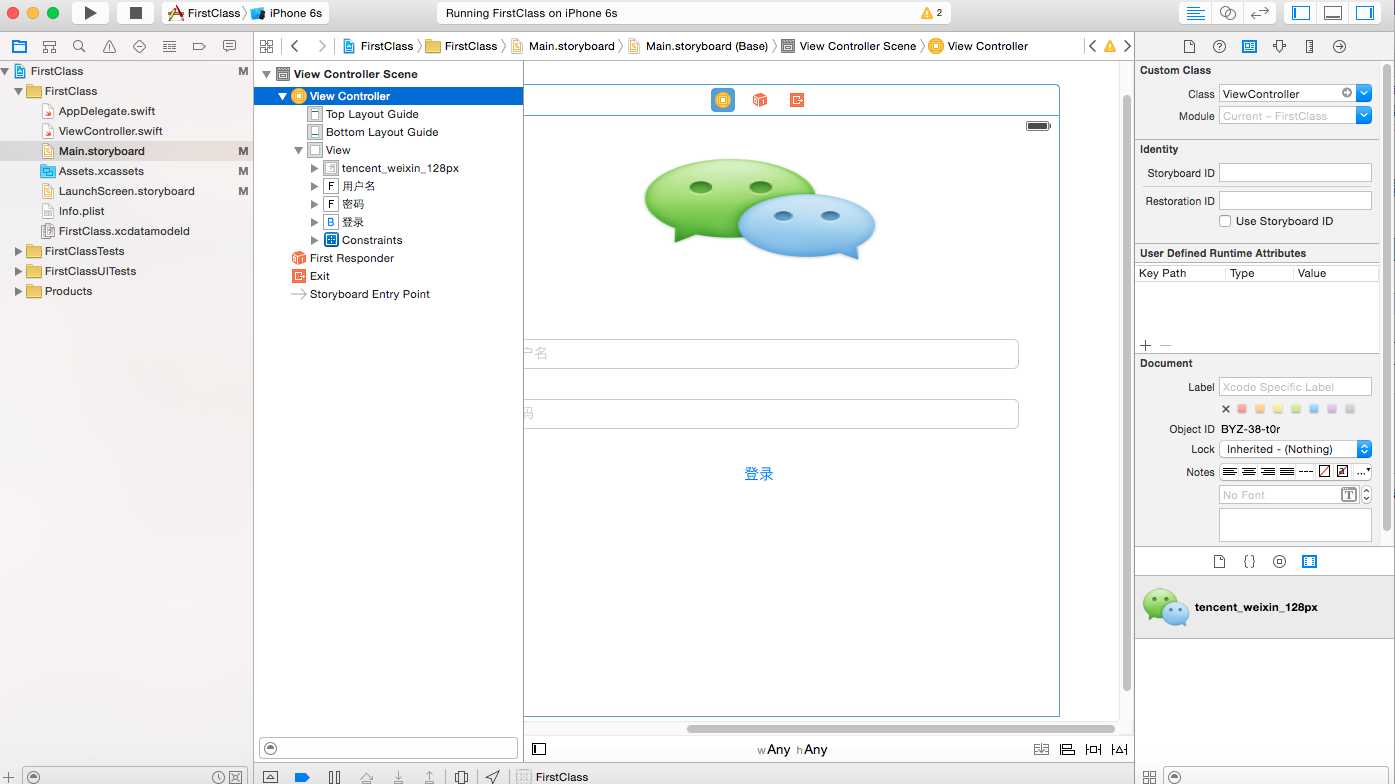Open the Symbol navigator
Viewport: 1395px width, 784px height.
pyautogui.click(x=49, y=46)
